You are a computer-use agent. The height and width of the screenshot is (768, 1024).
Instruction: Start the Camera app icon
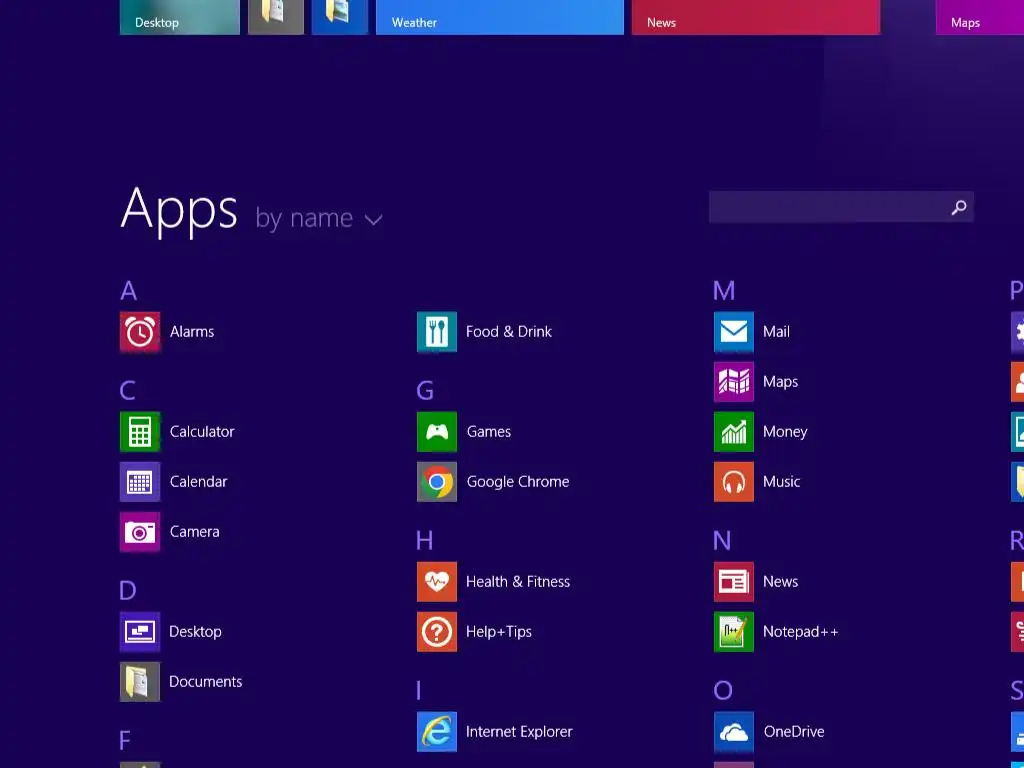click(140, 532)
